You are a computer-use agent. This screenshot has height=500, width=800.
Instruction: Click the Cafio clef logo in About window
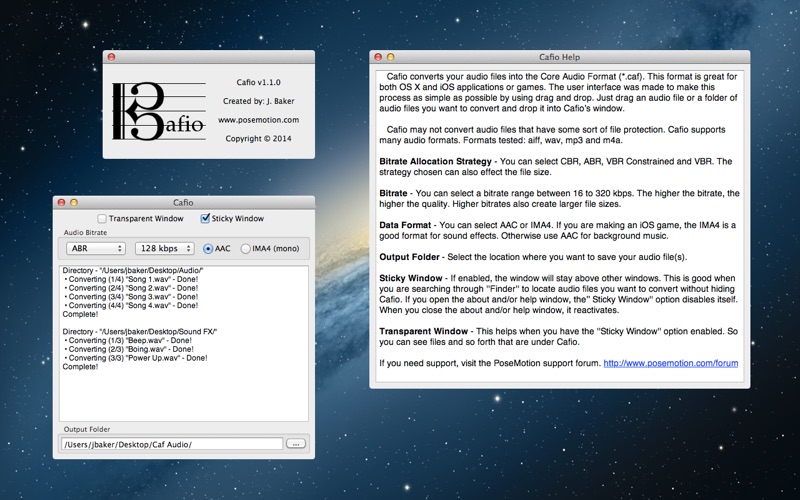coord(159,111)
